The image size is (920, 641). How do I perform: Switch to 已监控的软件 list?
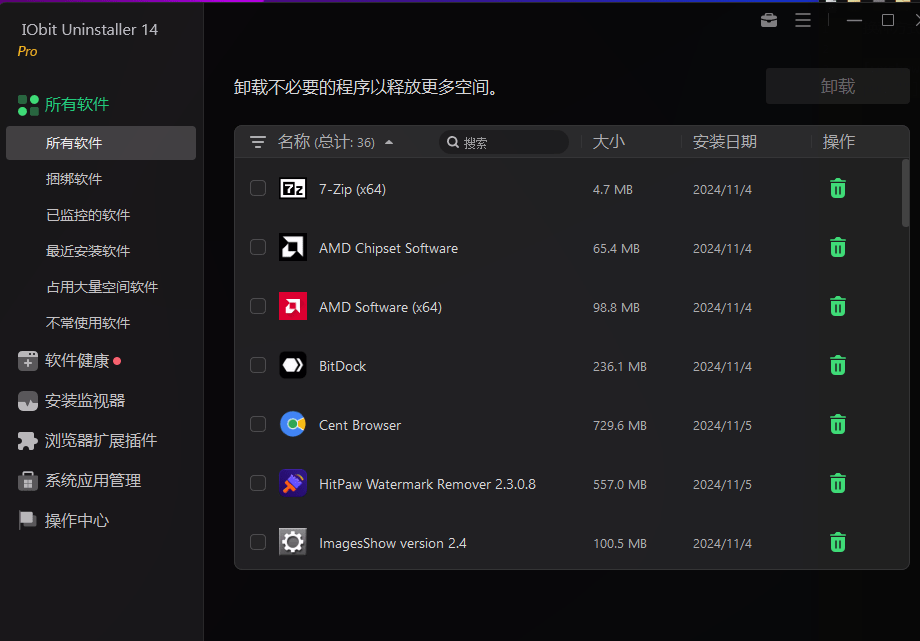click(x=88, y=215)
